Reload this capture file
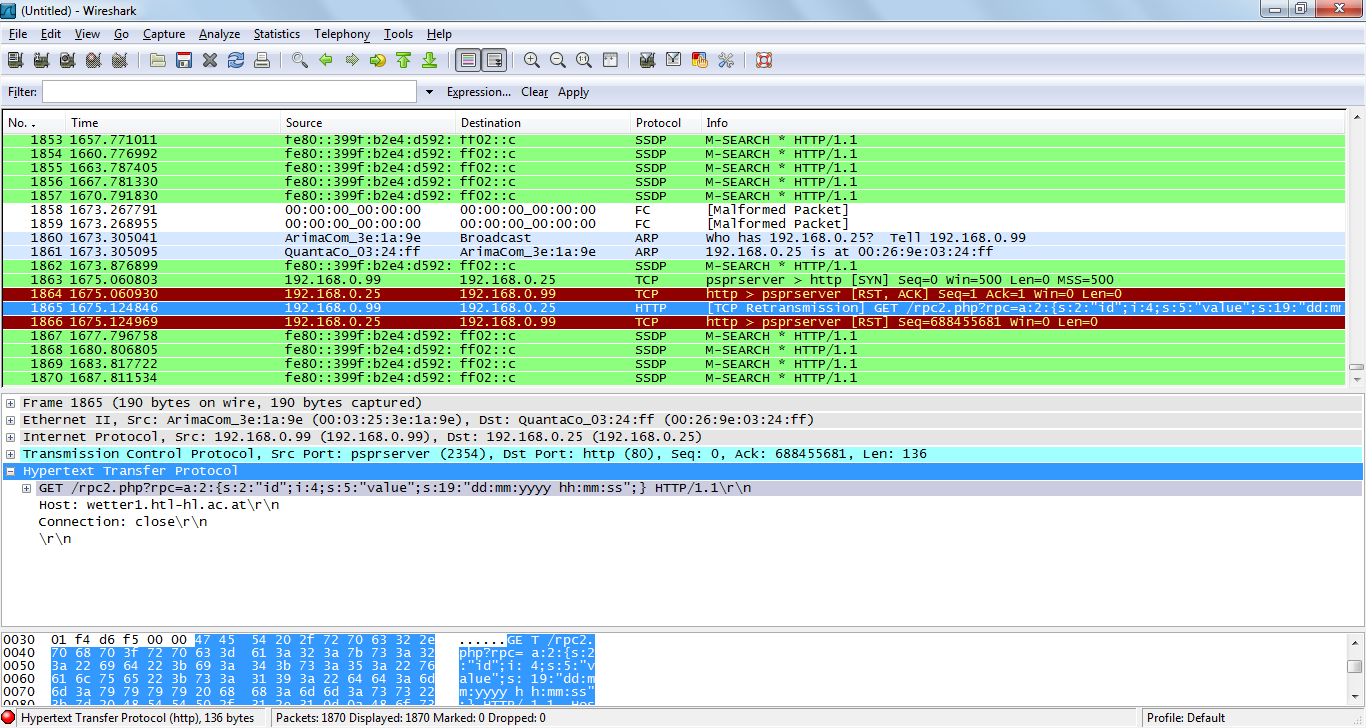 pyautogui.click(x=236, y=60)
